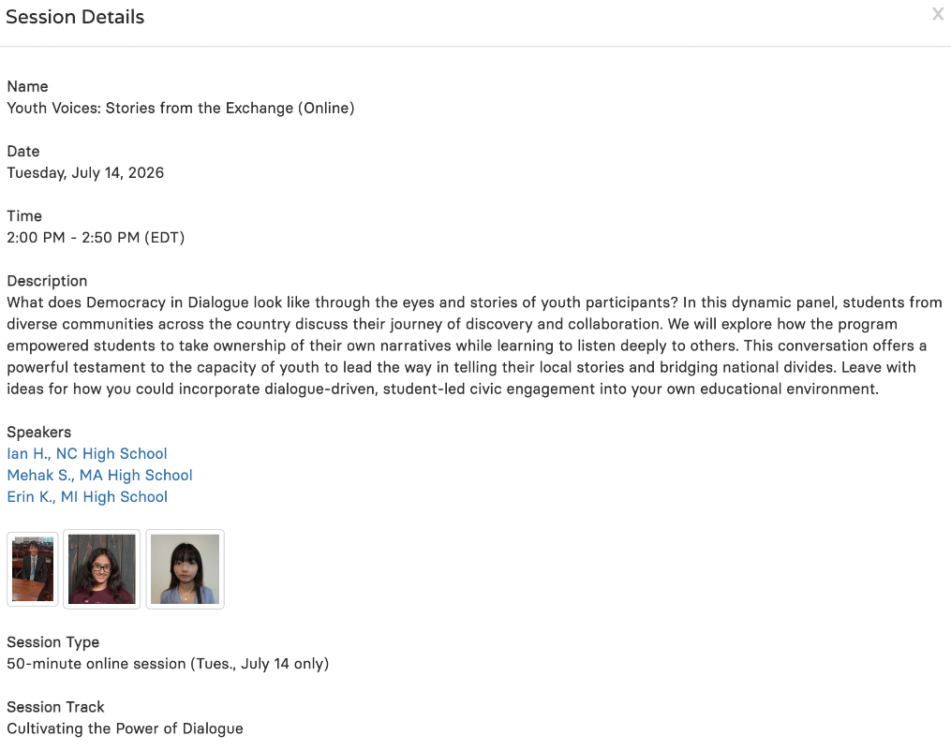This screenshot has width=951, height=750.
Task: Click the Session Type label
Action: pyautogui.click(x=53, y=642)
